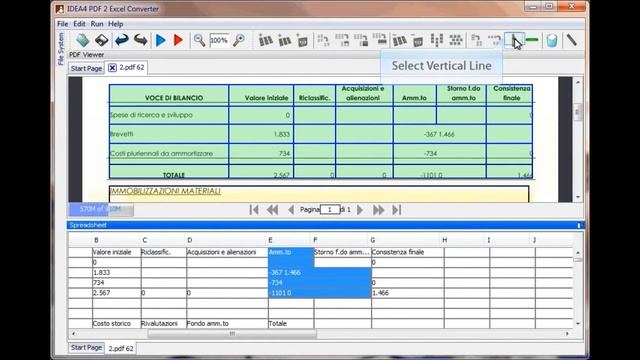Click the highlighted 'Amm.to' spreadsheet cell
This screenshot has height=360, width=640.
coord(291,252)
